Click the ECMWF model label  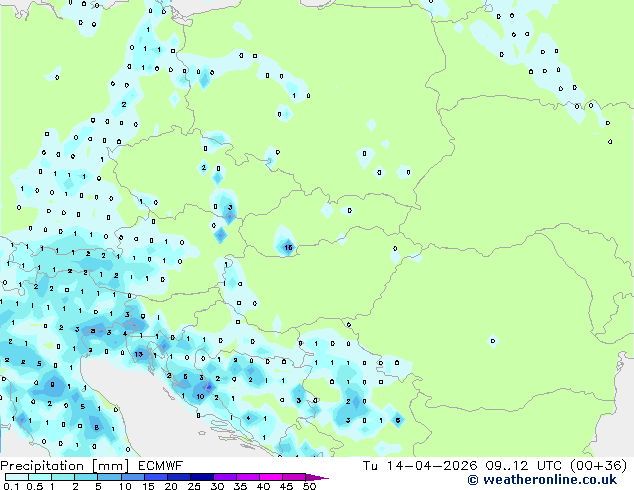pyautogui.click(x=161, y=466)
